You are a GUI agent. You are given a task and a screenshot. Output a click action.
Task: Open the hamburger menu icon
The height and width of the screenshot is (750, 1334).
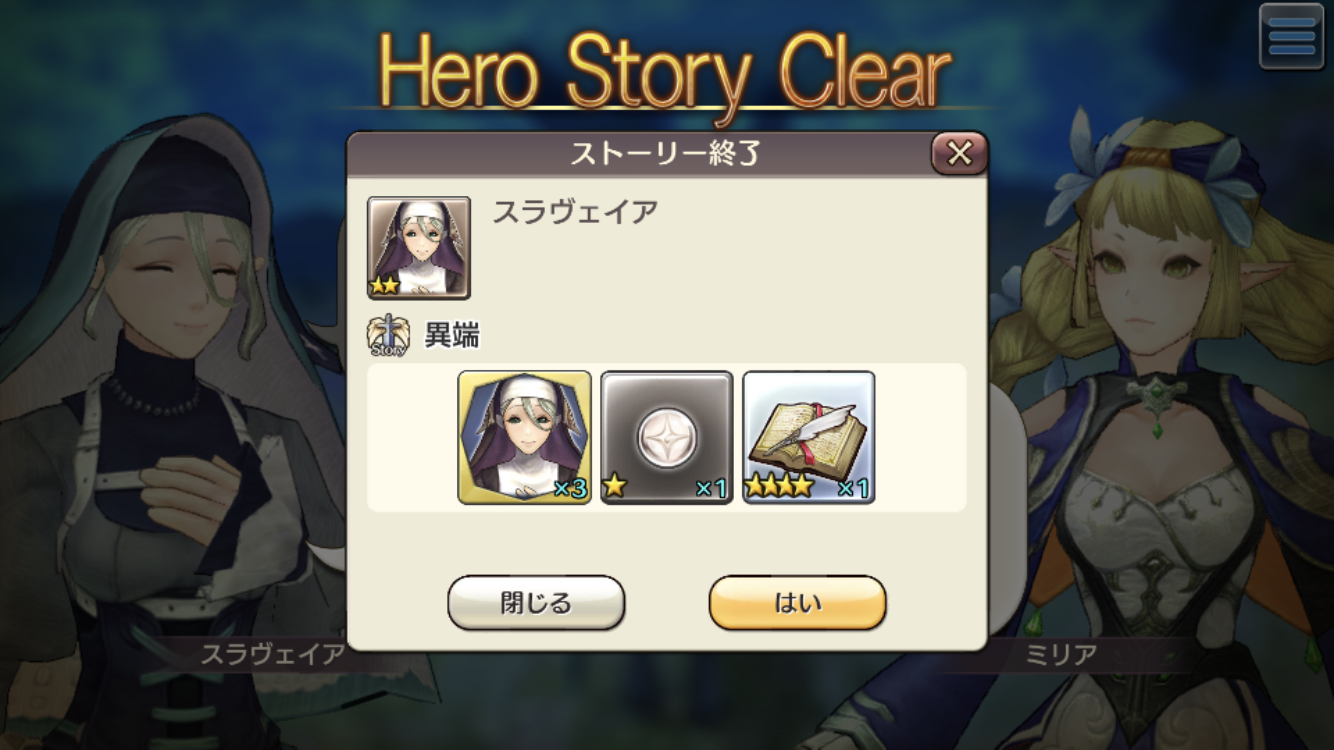(1291, 36)
